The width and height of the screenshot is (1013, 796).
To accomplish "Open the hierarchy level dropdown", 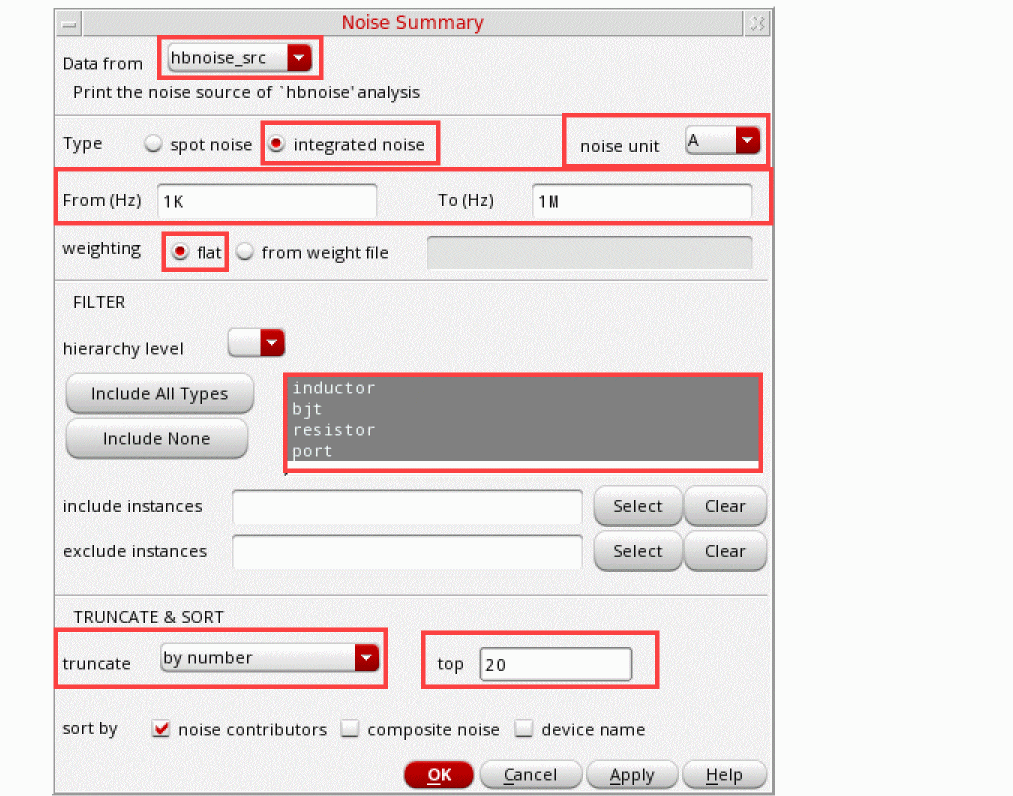I will coord(256,343).
